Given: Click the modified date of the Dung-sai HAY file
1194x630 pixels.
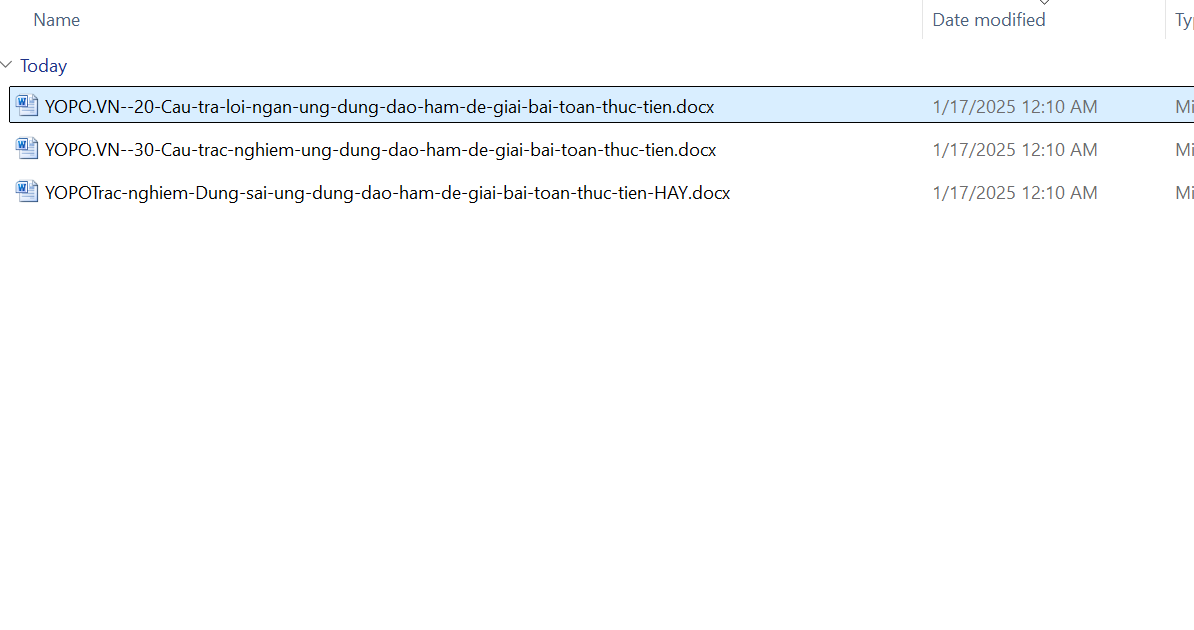Looking at the screenshot, I should (x=1014, y=193).
